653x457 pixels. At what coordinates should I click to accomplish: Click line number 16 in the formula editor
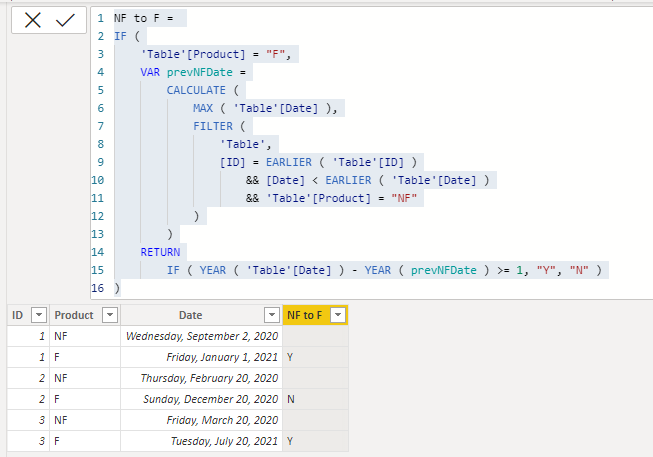(x=97, y=288)
